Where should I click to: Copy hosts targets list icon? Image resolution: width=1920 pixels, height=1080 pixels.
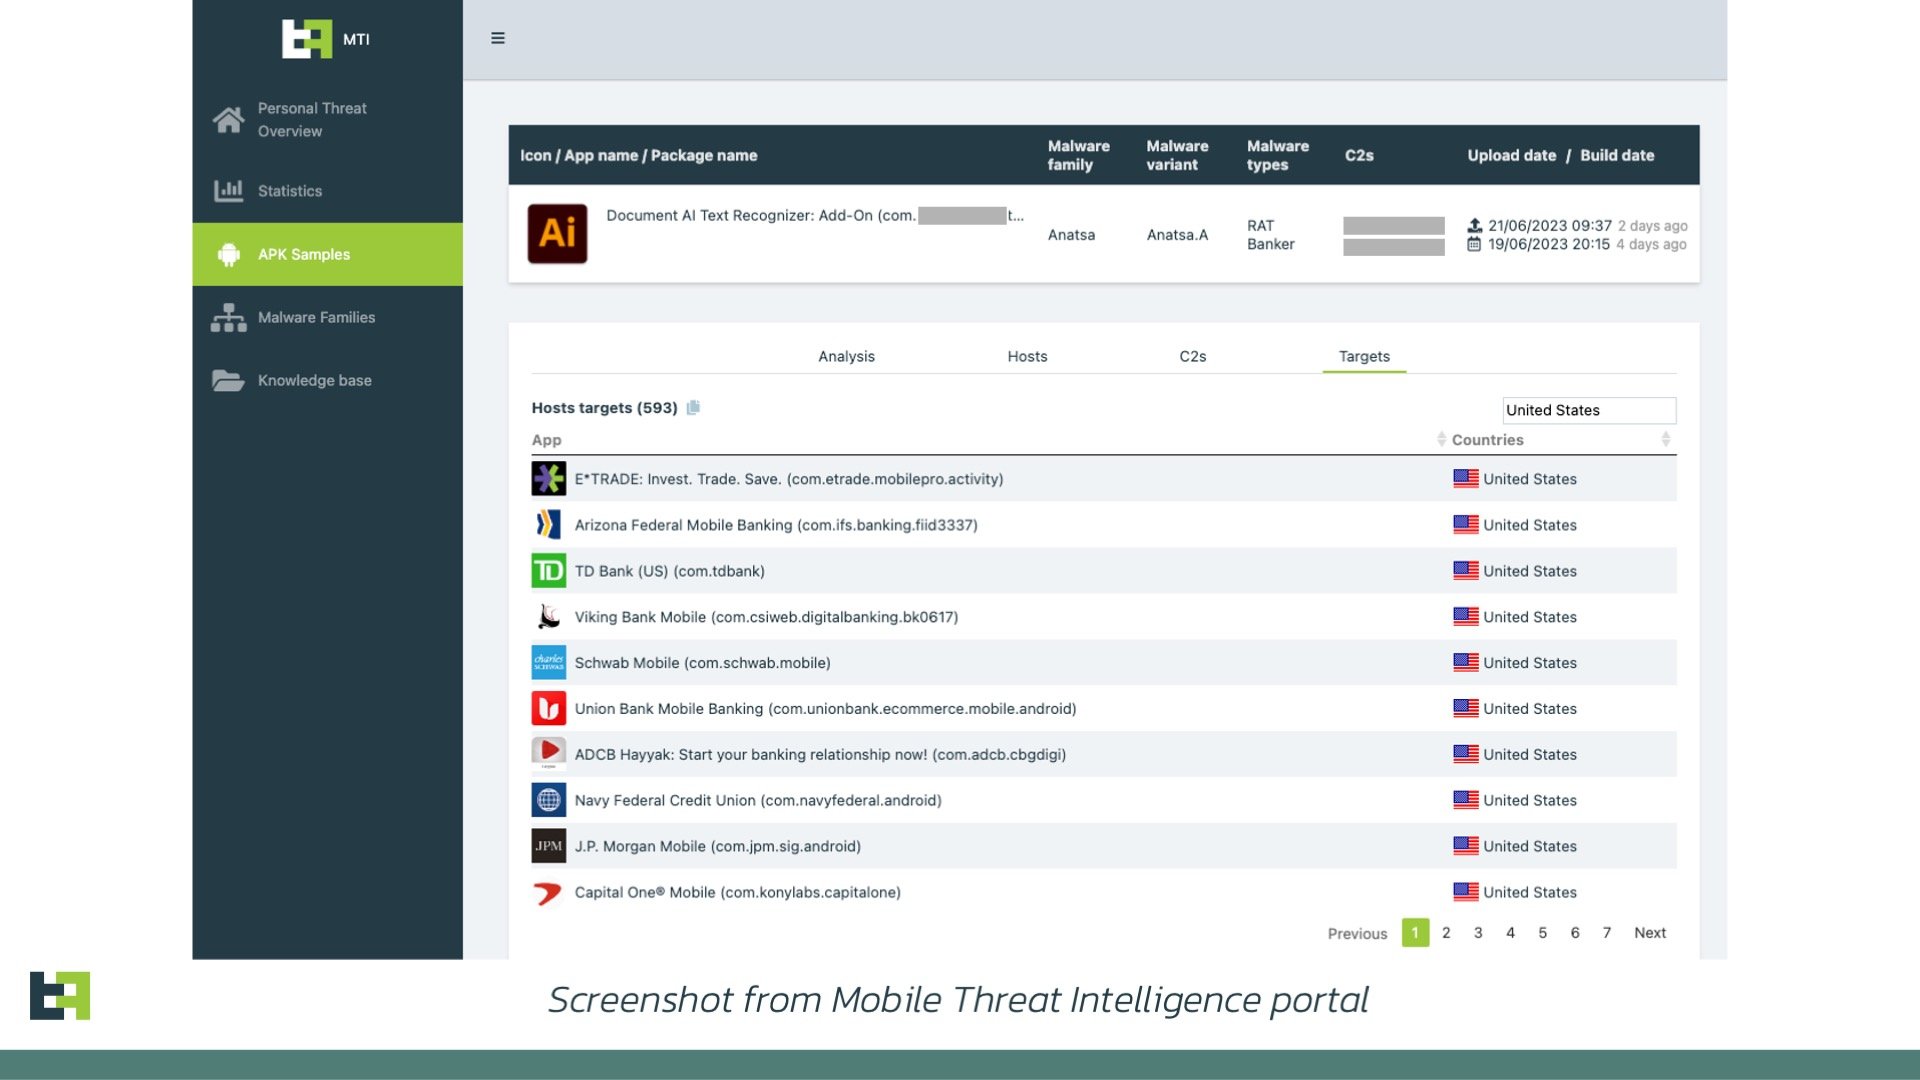click(693, 407)
